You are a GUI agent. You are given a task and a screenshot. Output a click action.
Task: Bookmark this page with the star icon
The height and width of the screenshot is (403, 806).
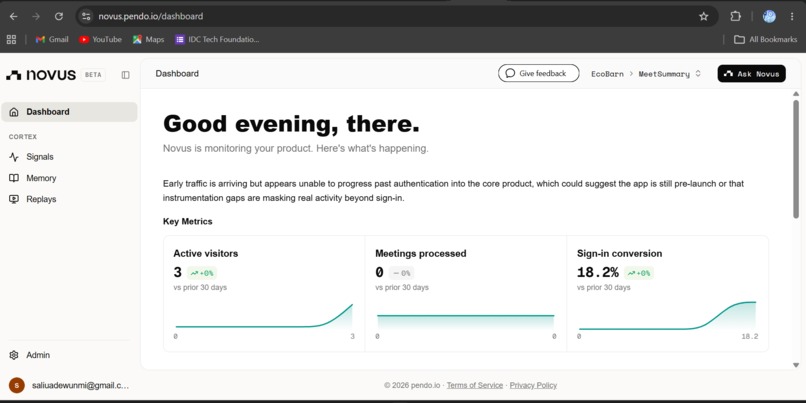click(704, 16)
